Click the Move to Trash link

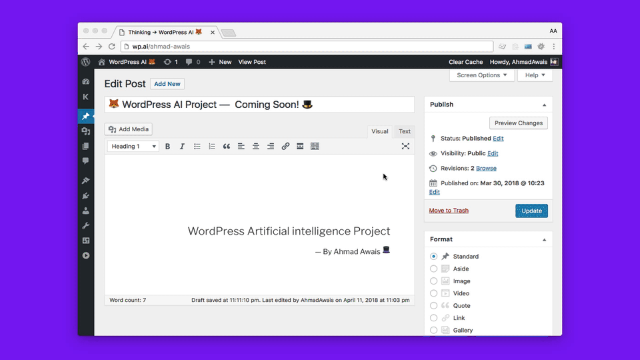[449, 211]
